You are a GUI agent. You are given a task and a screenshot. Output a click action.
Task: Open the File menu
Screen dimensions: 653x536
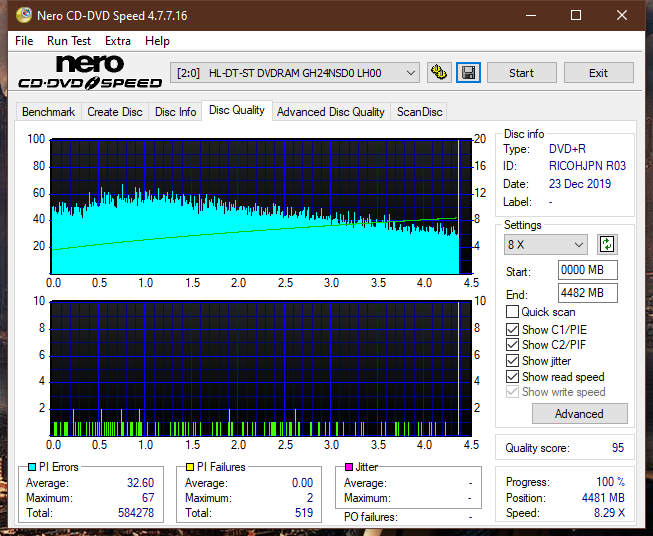coord(24,41)
